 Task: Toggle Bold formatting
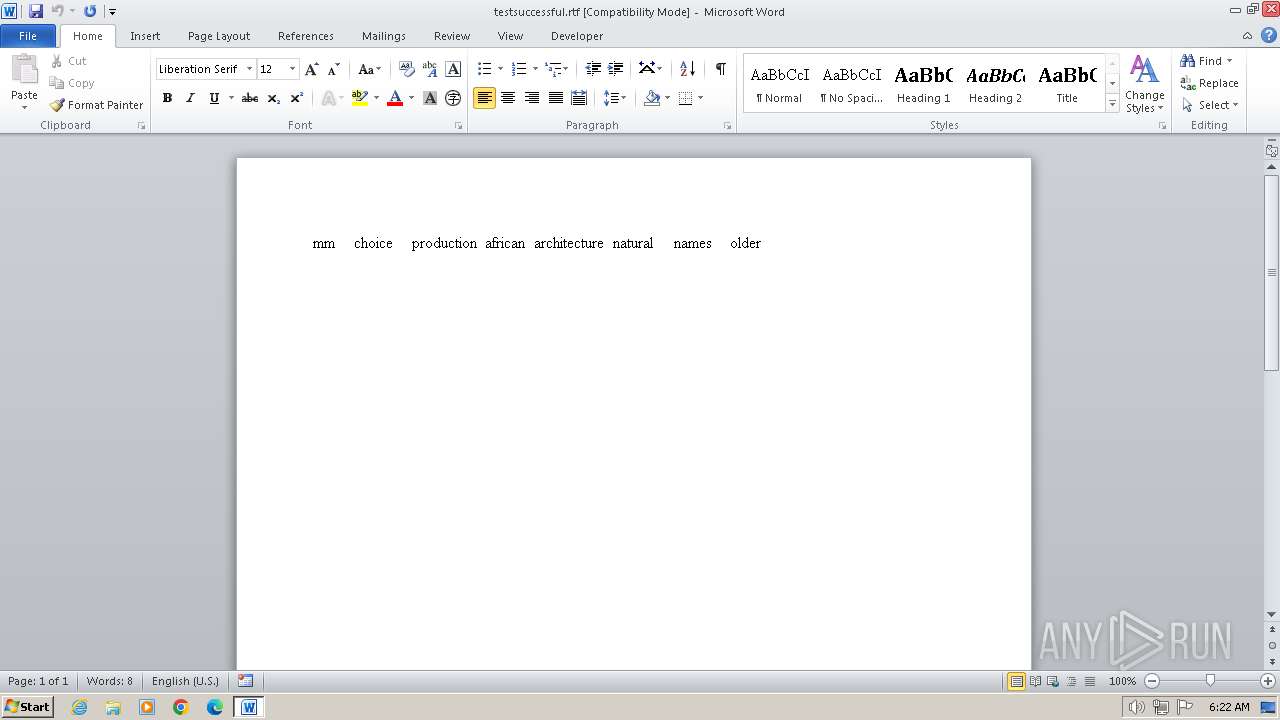click(x=167, y=98)
